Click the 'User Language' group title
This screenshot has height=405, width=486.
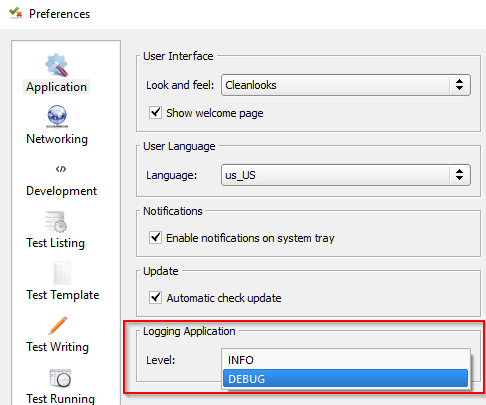[179, 146]
